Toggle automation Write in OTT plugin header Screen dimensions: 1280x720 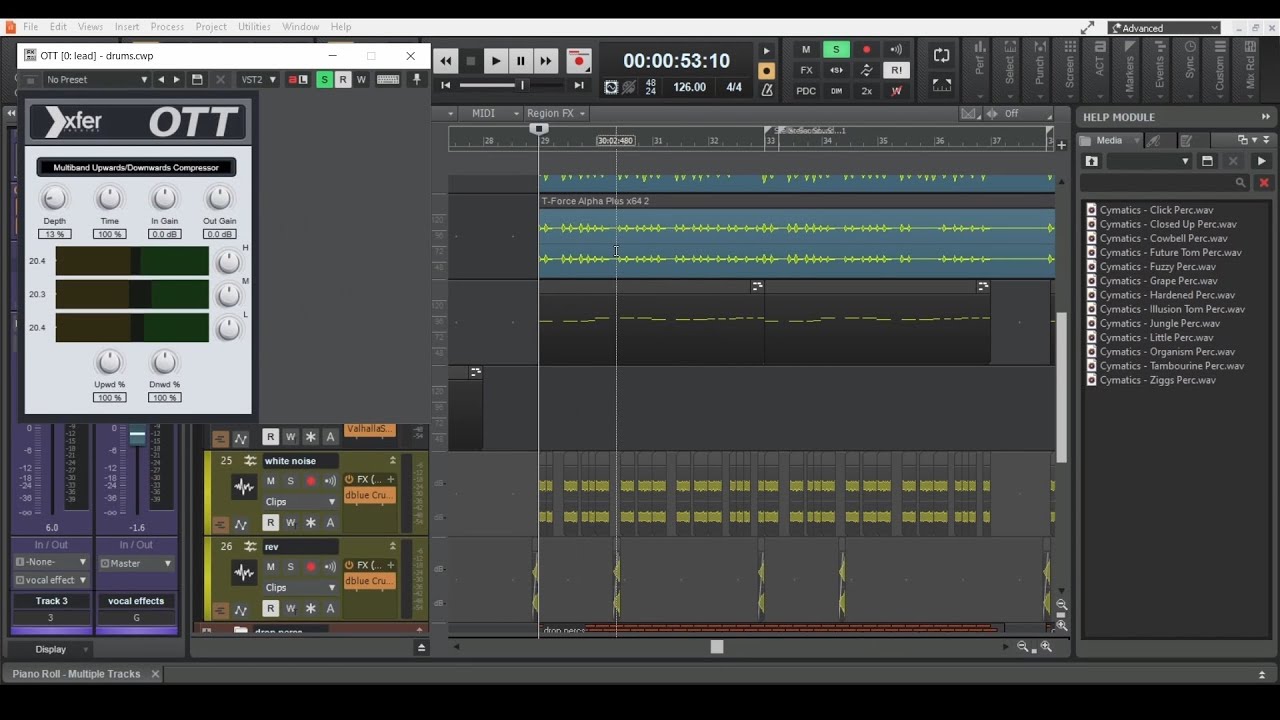[361, 80]
